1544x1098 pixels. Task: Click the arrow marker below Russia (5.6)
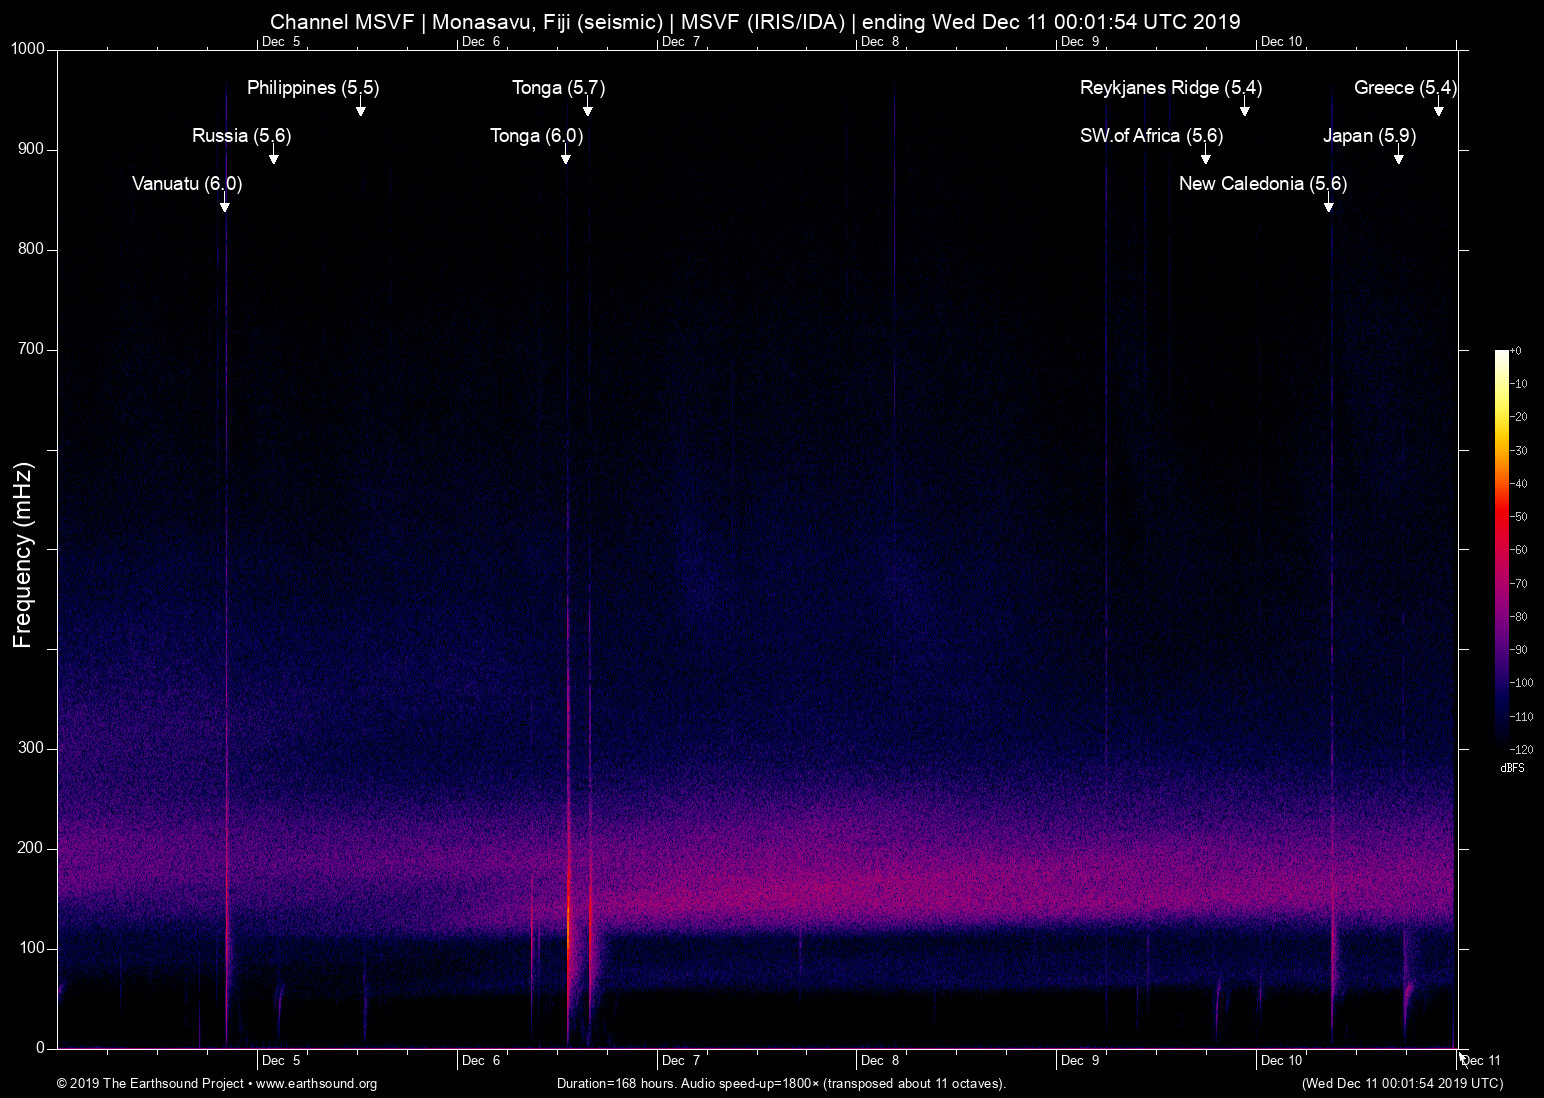coord(273,156)
